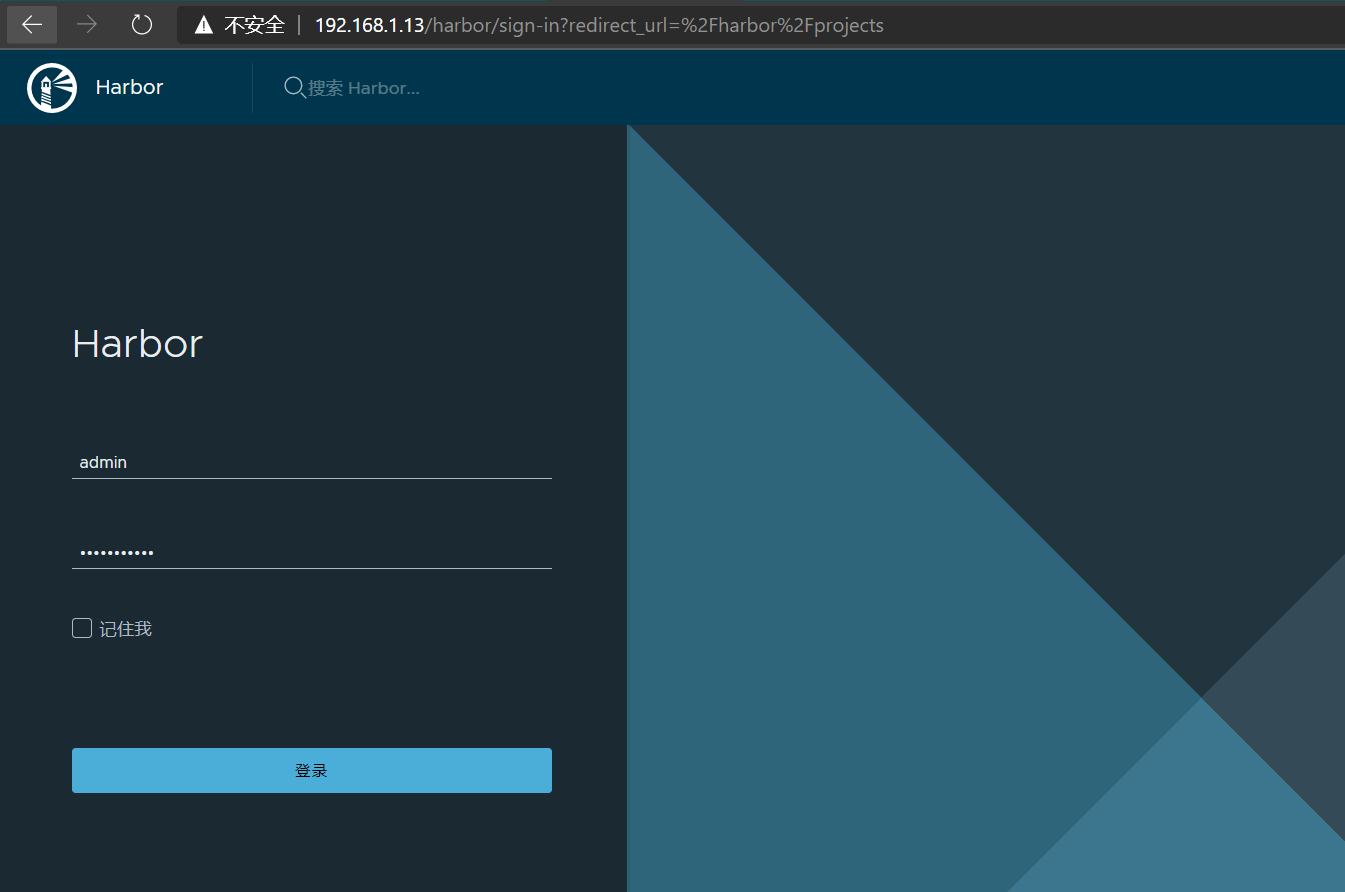Click the large Harbor heading above login form
Screen dimensions: 1345x892
[138, 344]
